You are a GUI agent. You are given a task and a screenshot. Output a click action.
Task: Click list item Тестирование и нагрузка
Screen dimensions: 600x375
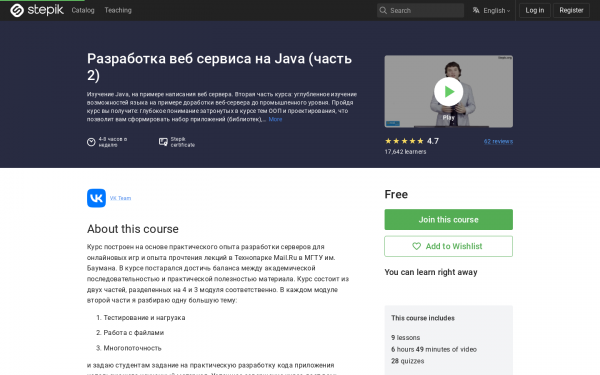144,318
